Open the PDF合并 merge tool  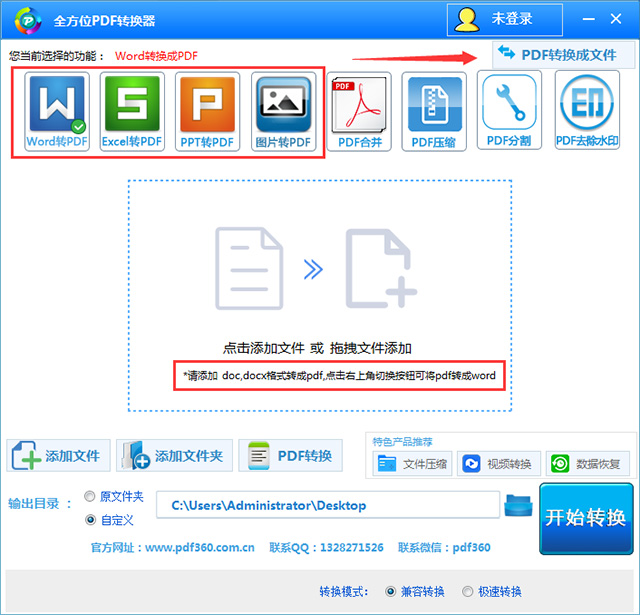click(359, 112)
